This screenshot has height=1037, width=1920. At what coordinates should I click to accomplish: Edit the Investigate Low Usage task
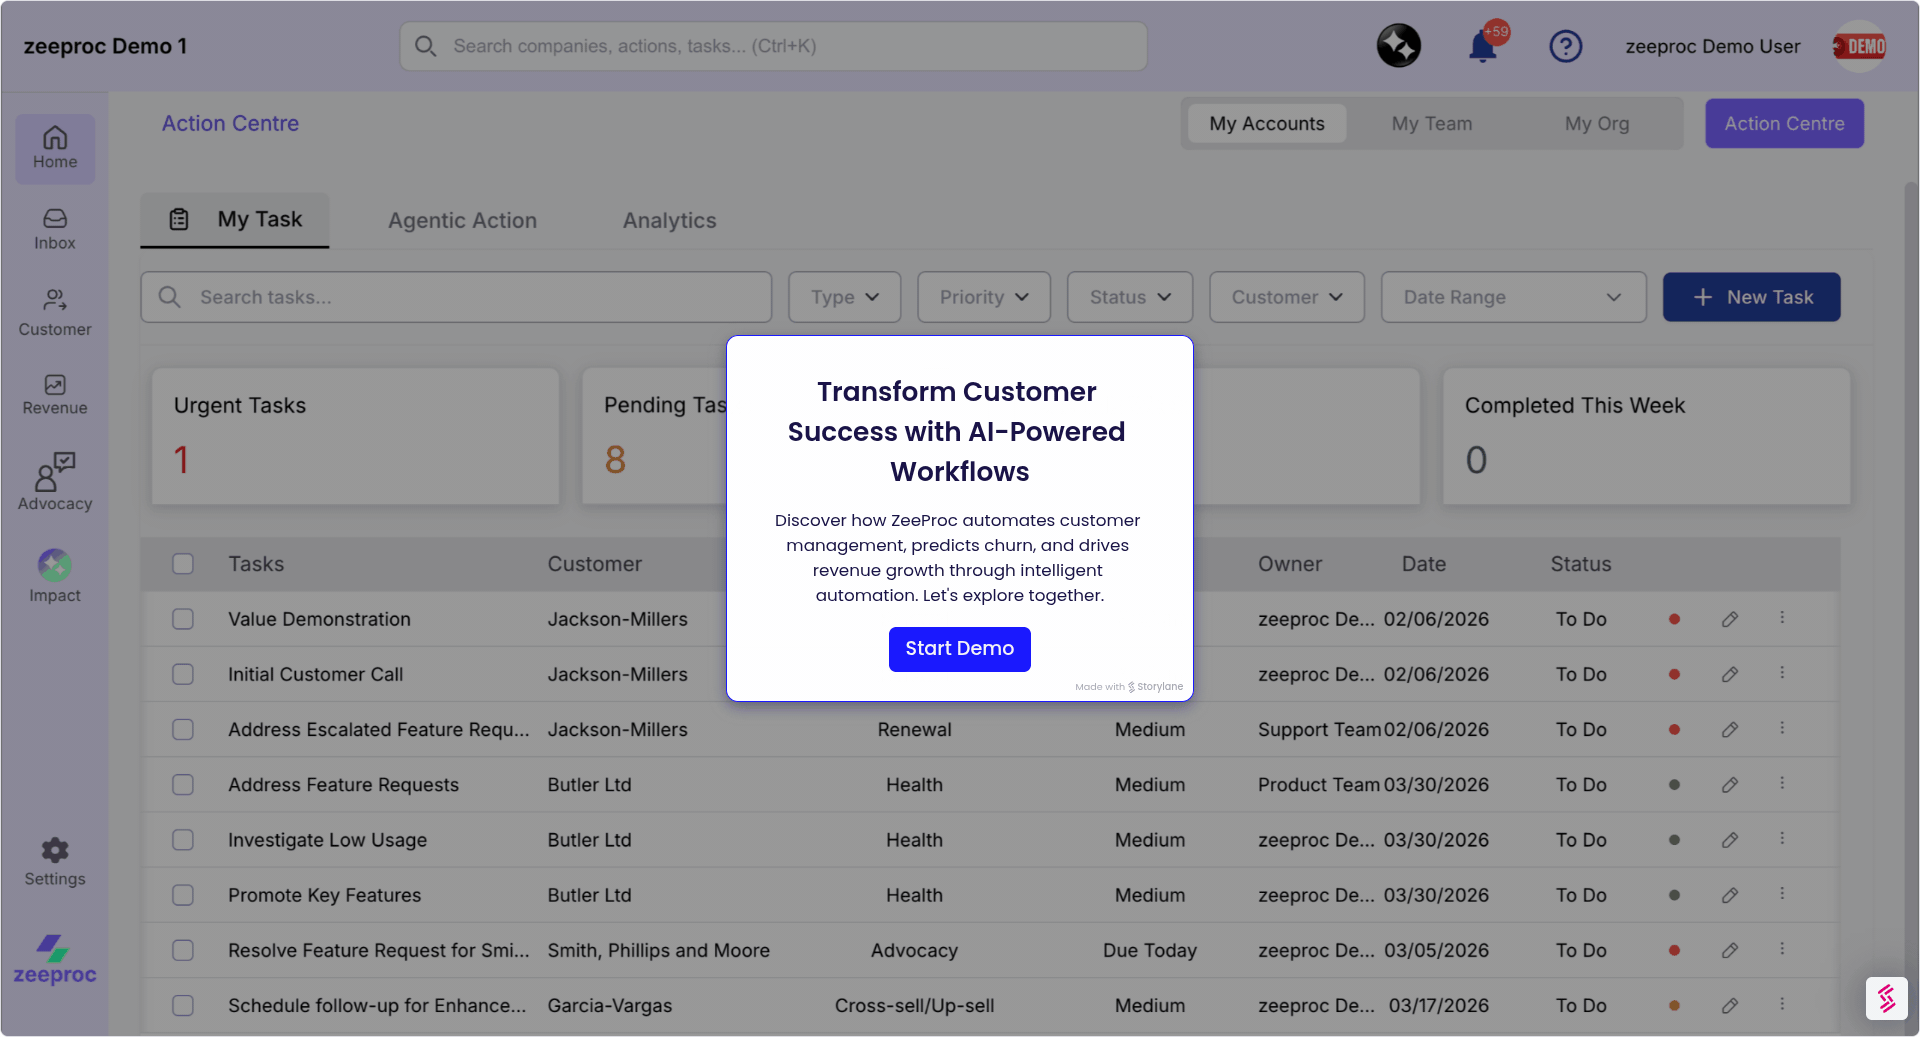click(x=1730, y=840)
